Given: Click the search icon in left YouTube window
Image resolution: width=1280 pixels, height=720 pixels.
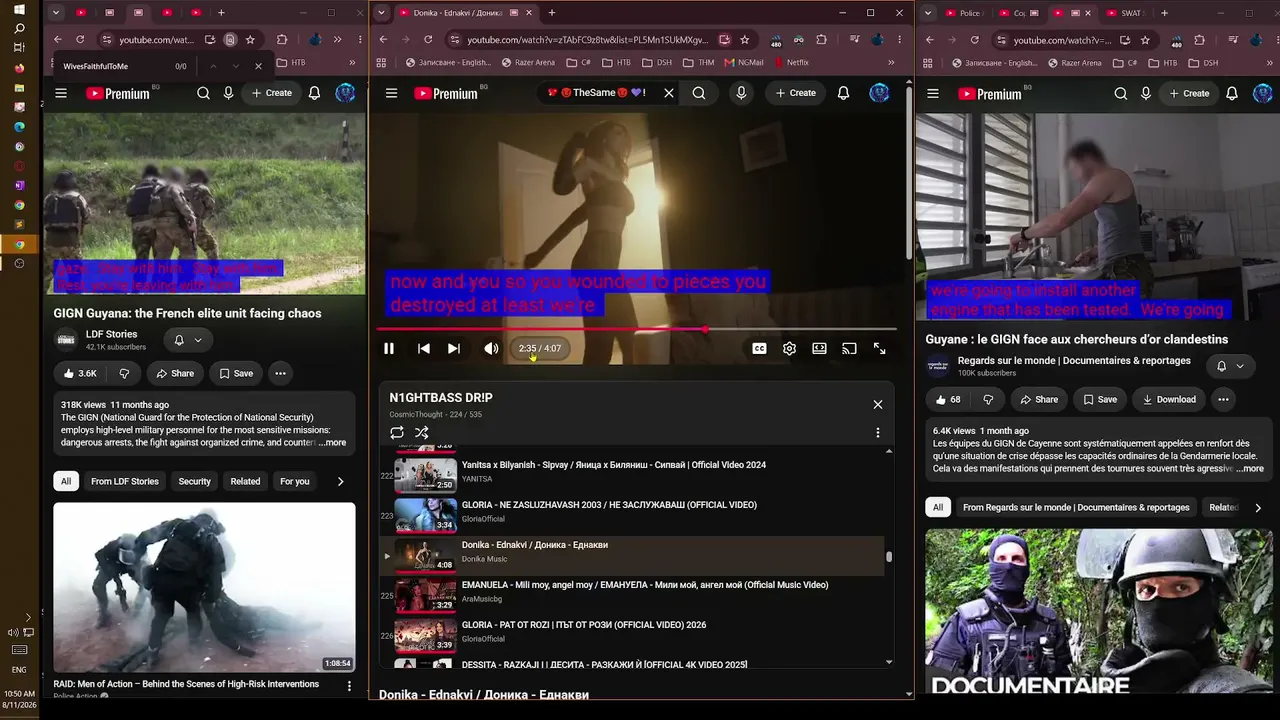Looking at the screenshot, I should tap(204, 93).
